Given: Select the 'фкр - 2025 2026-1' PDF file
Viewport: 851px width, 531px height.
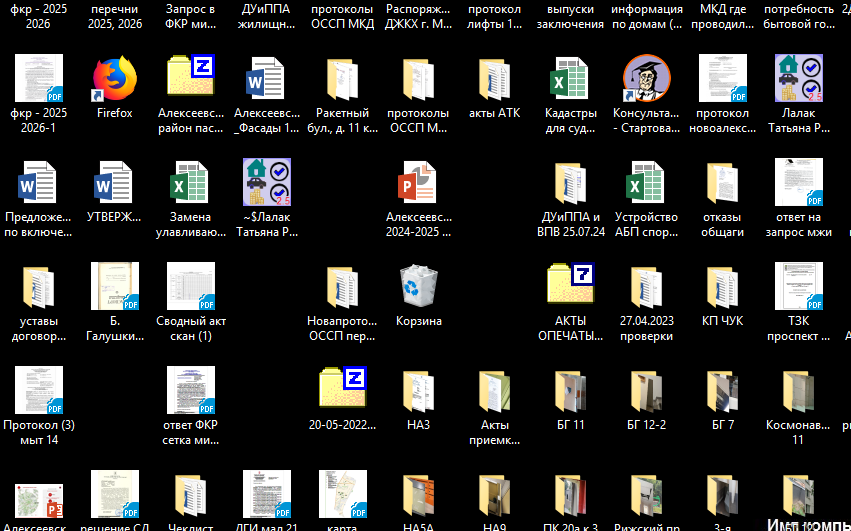Looking at the screenshot, I should [39, 79].
